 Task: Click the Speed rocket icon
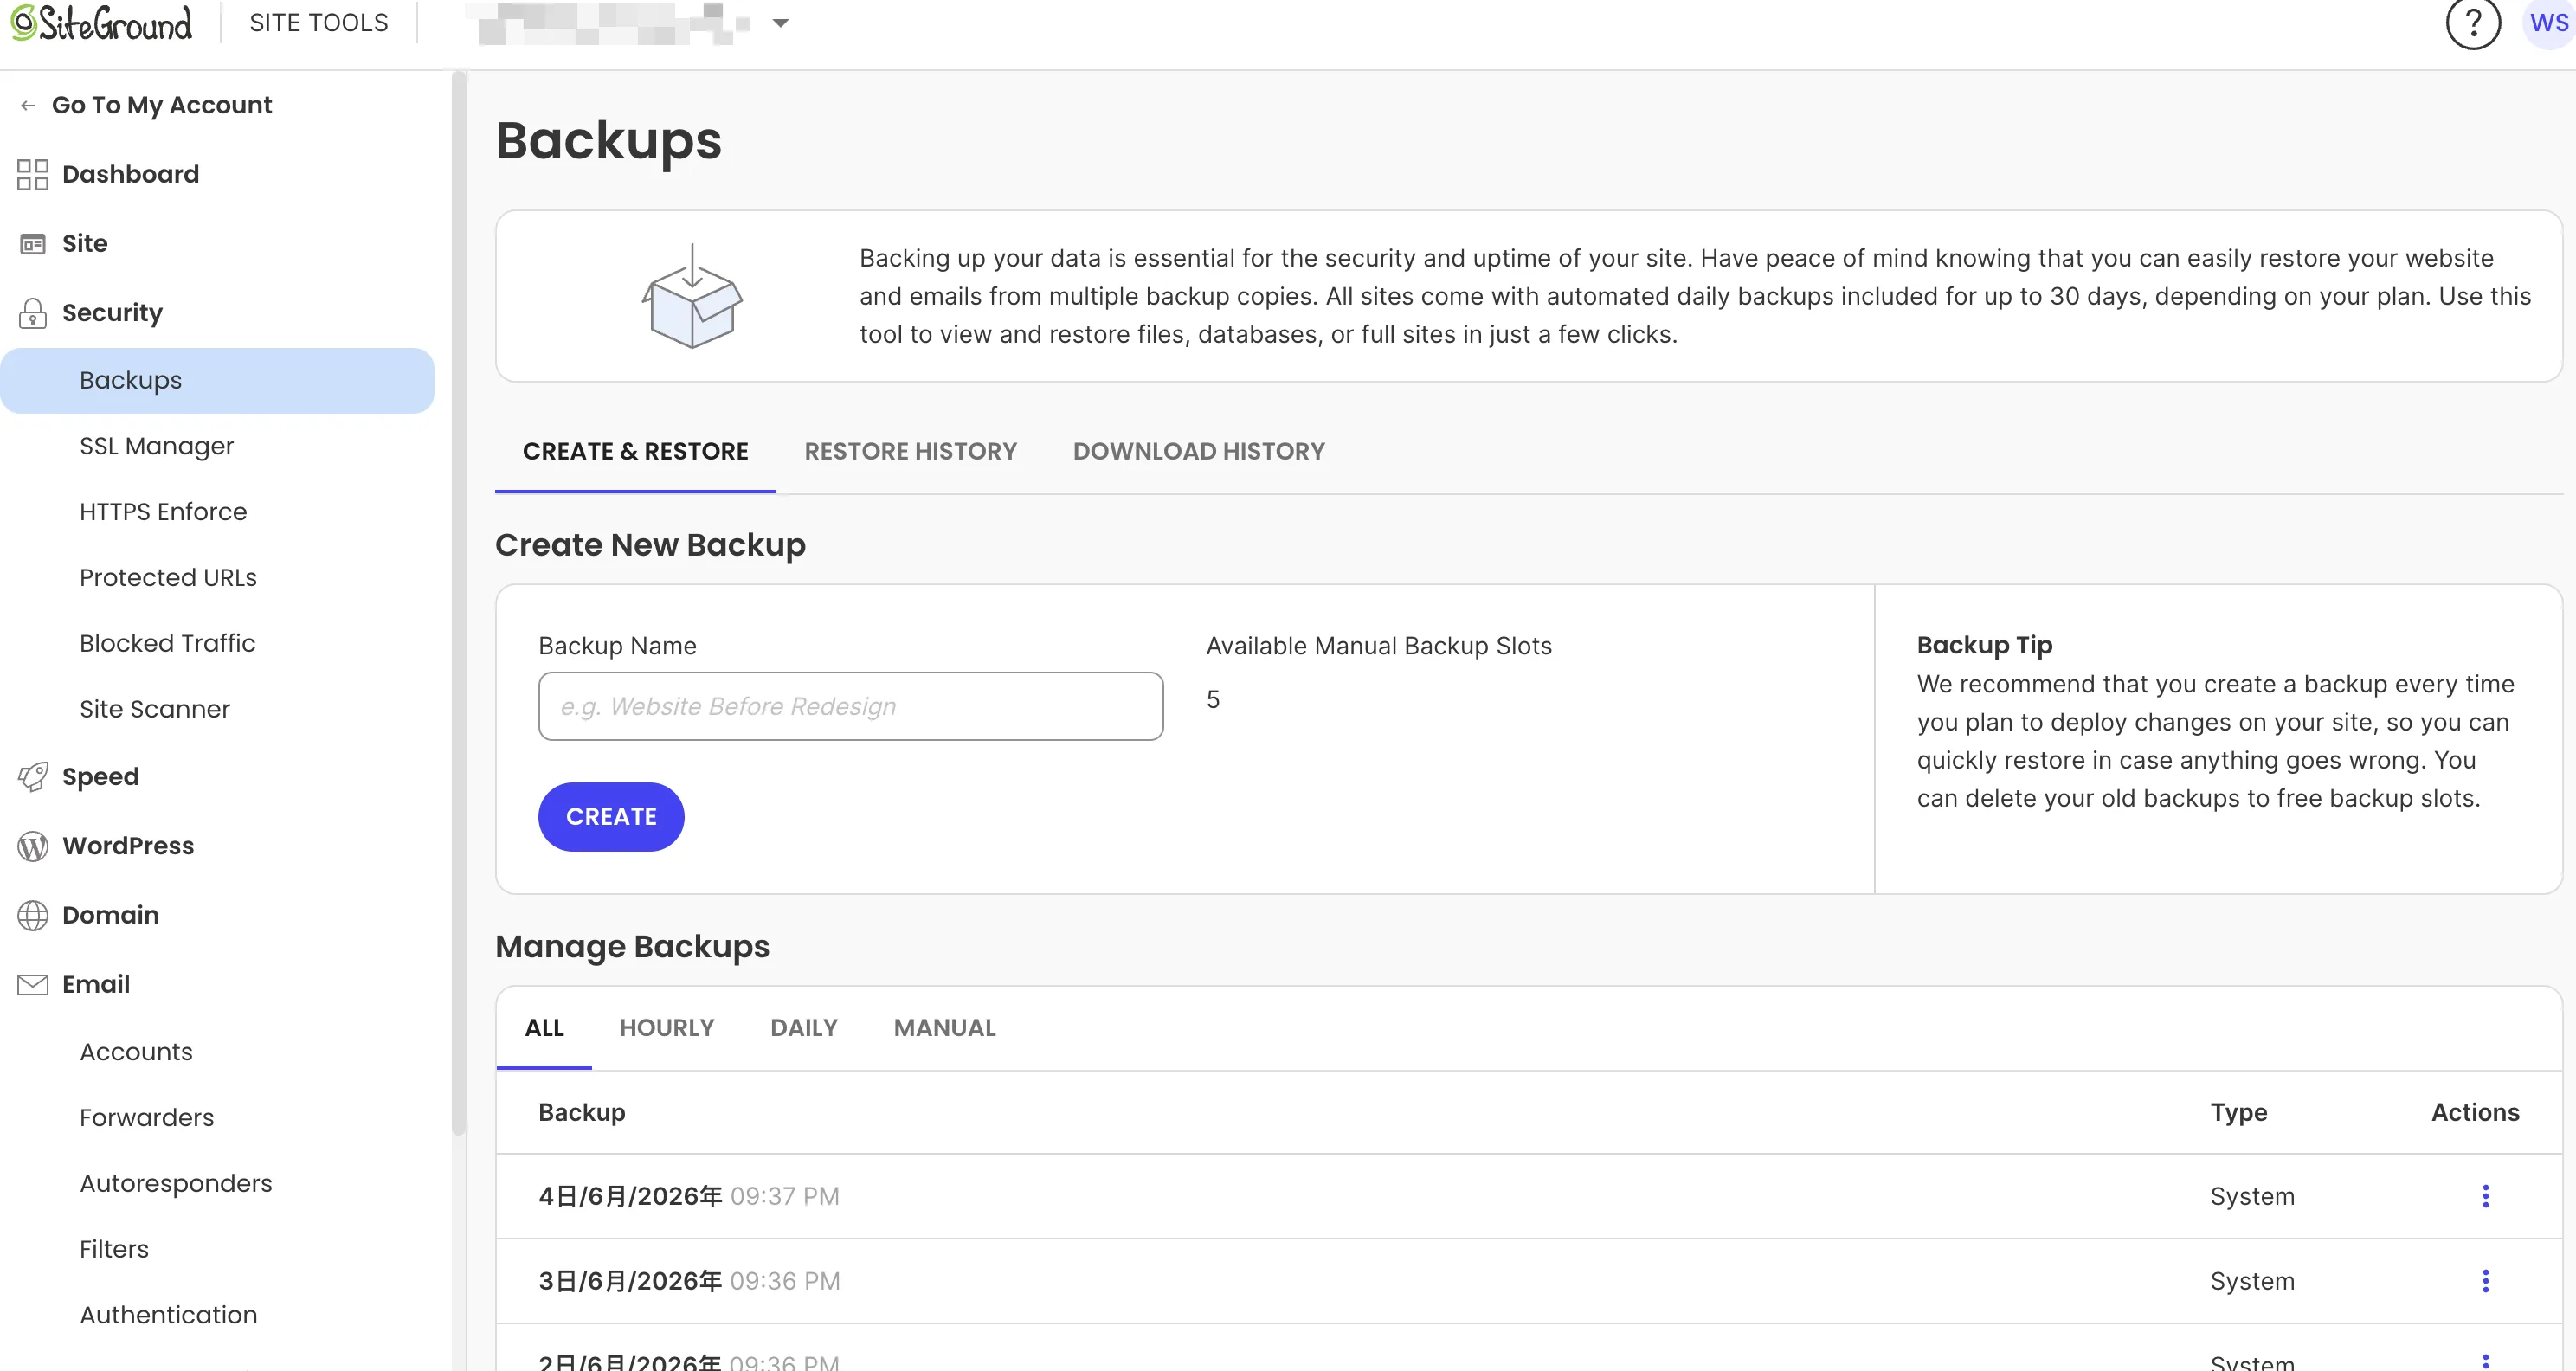point(33,777)
